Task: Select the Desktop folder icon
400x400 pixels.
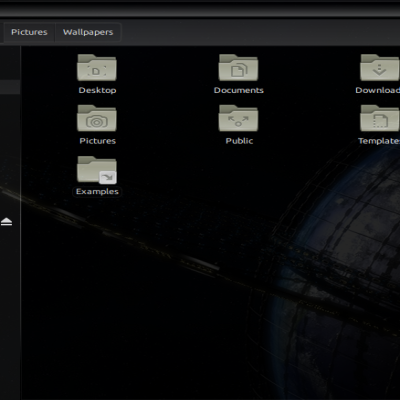Action: [97, 68]
